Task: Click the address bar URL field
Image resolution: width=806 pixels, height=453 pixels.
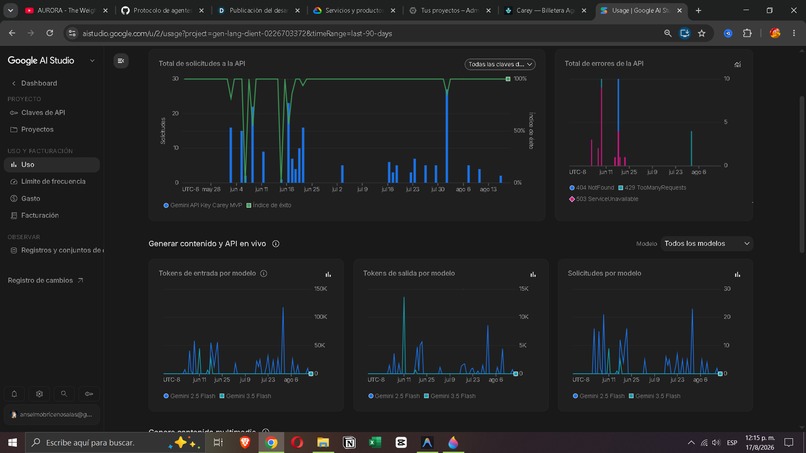Action: coord(370,33)
